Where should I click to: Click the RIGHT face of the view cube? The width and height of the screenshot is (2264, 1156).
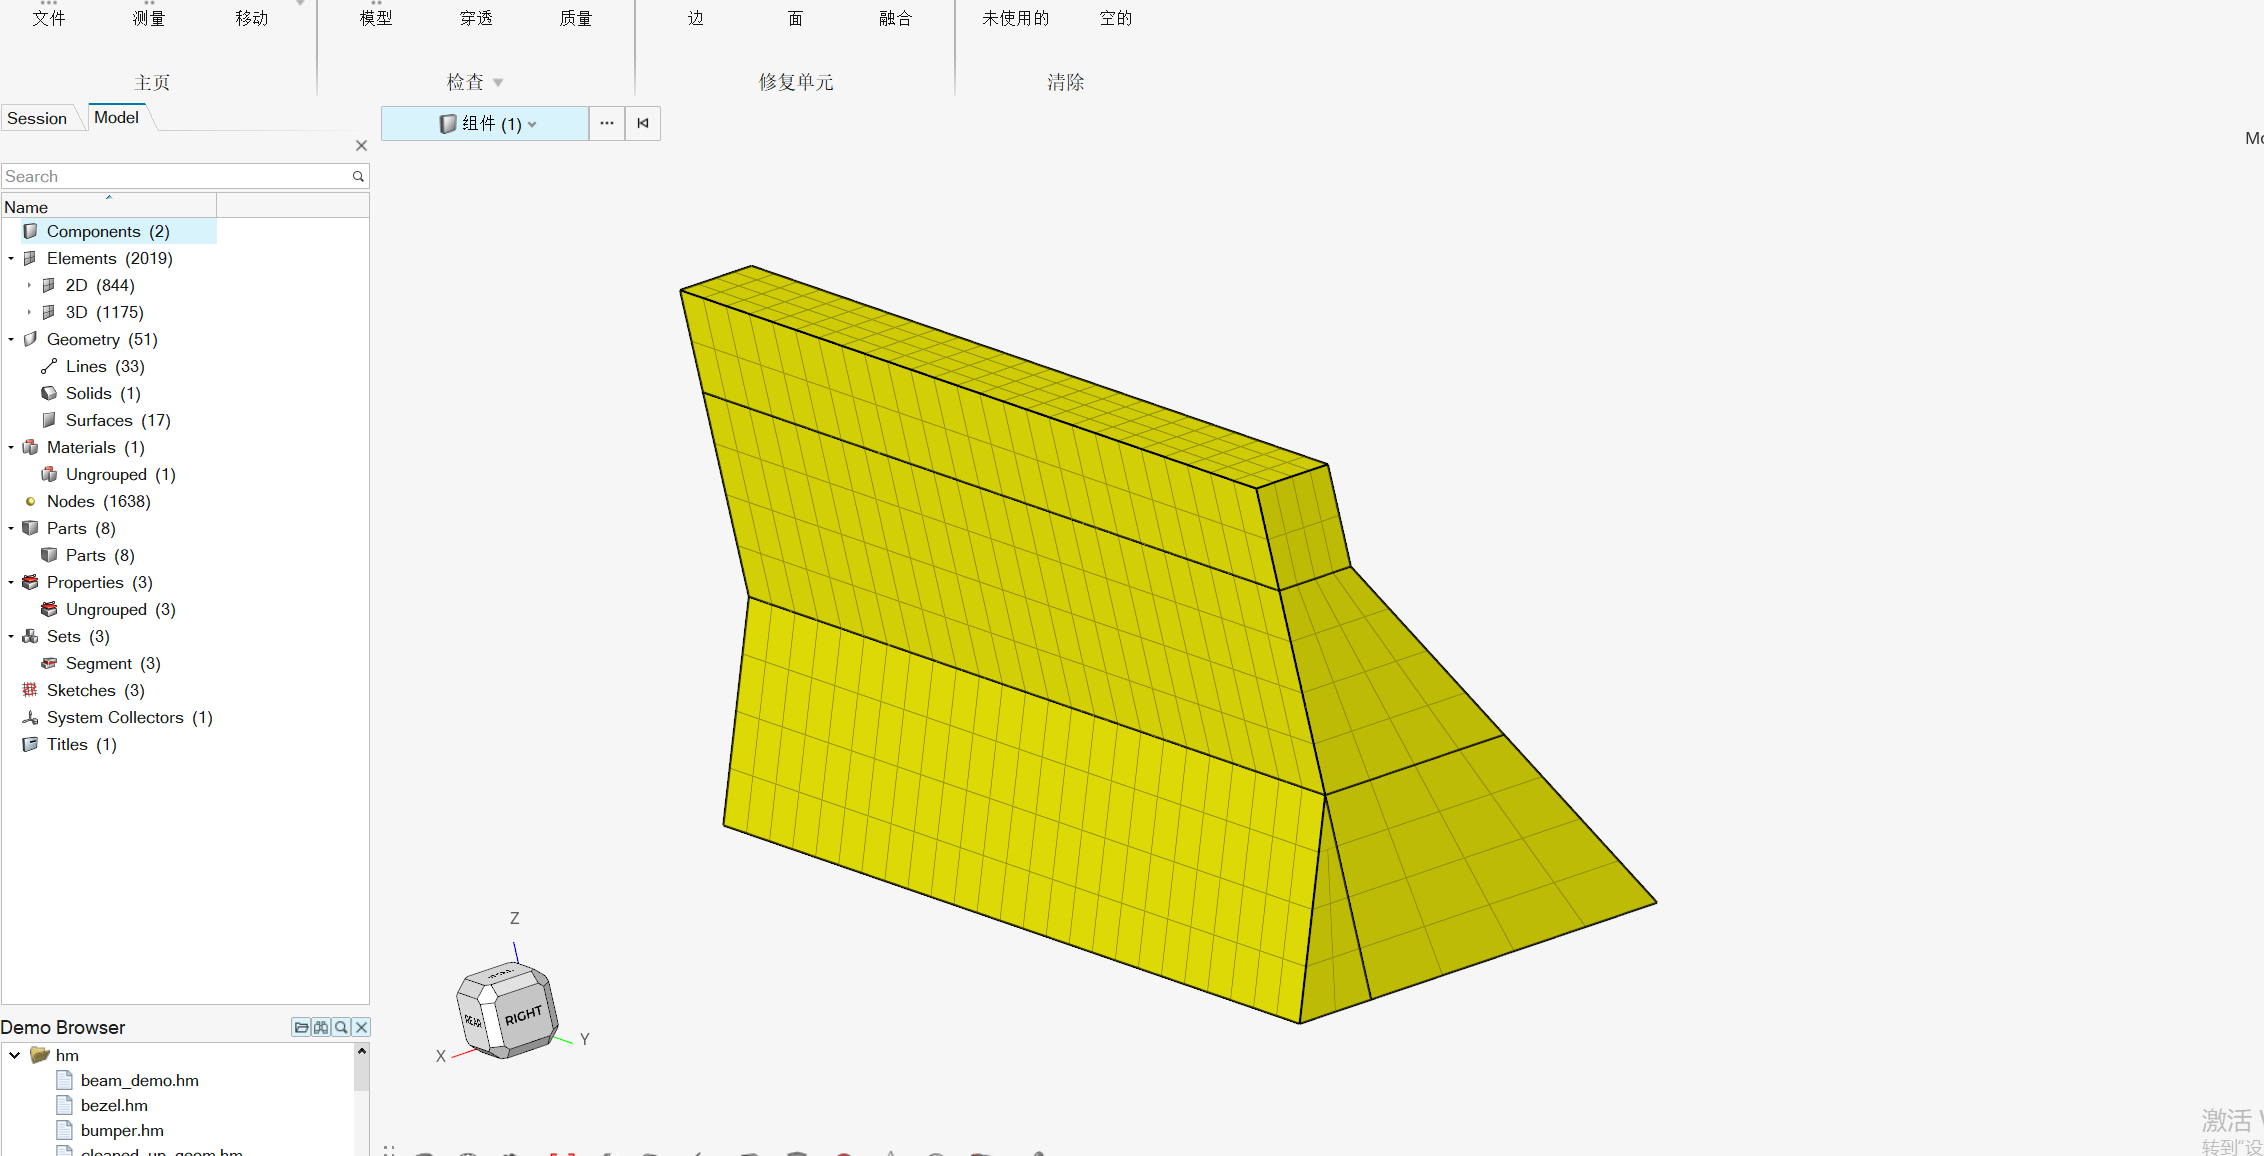point(524,1016)
